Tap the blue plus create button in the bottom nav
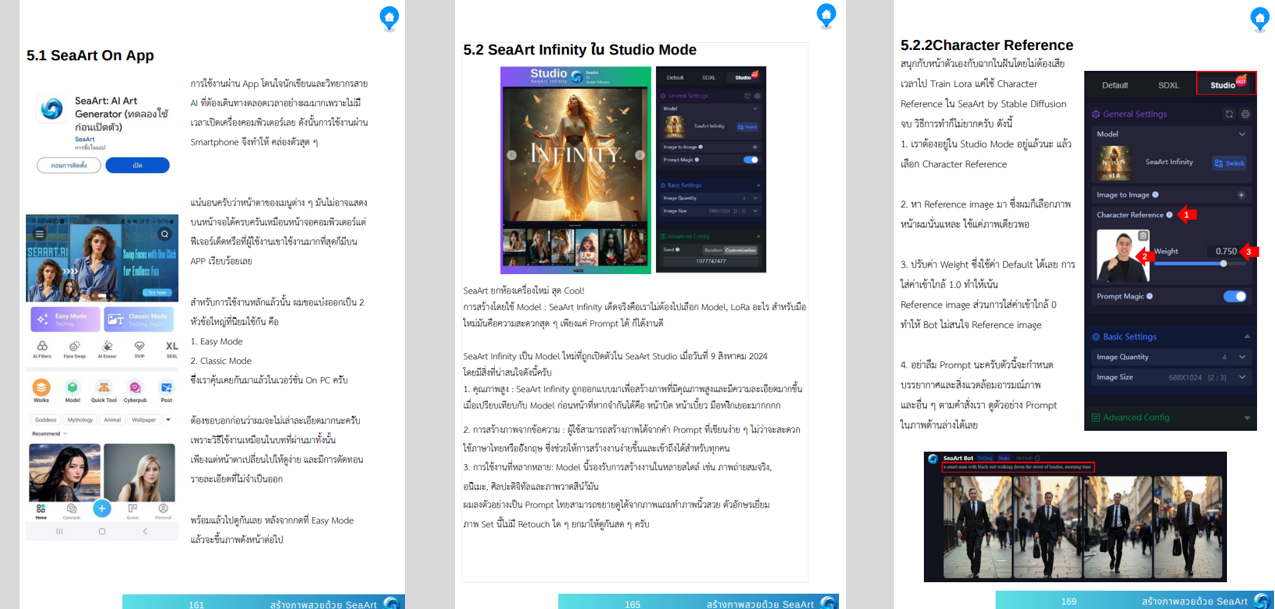The width and height of the screenshot is (1275, 609). click(102, 508)
